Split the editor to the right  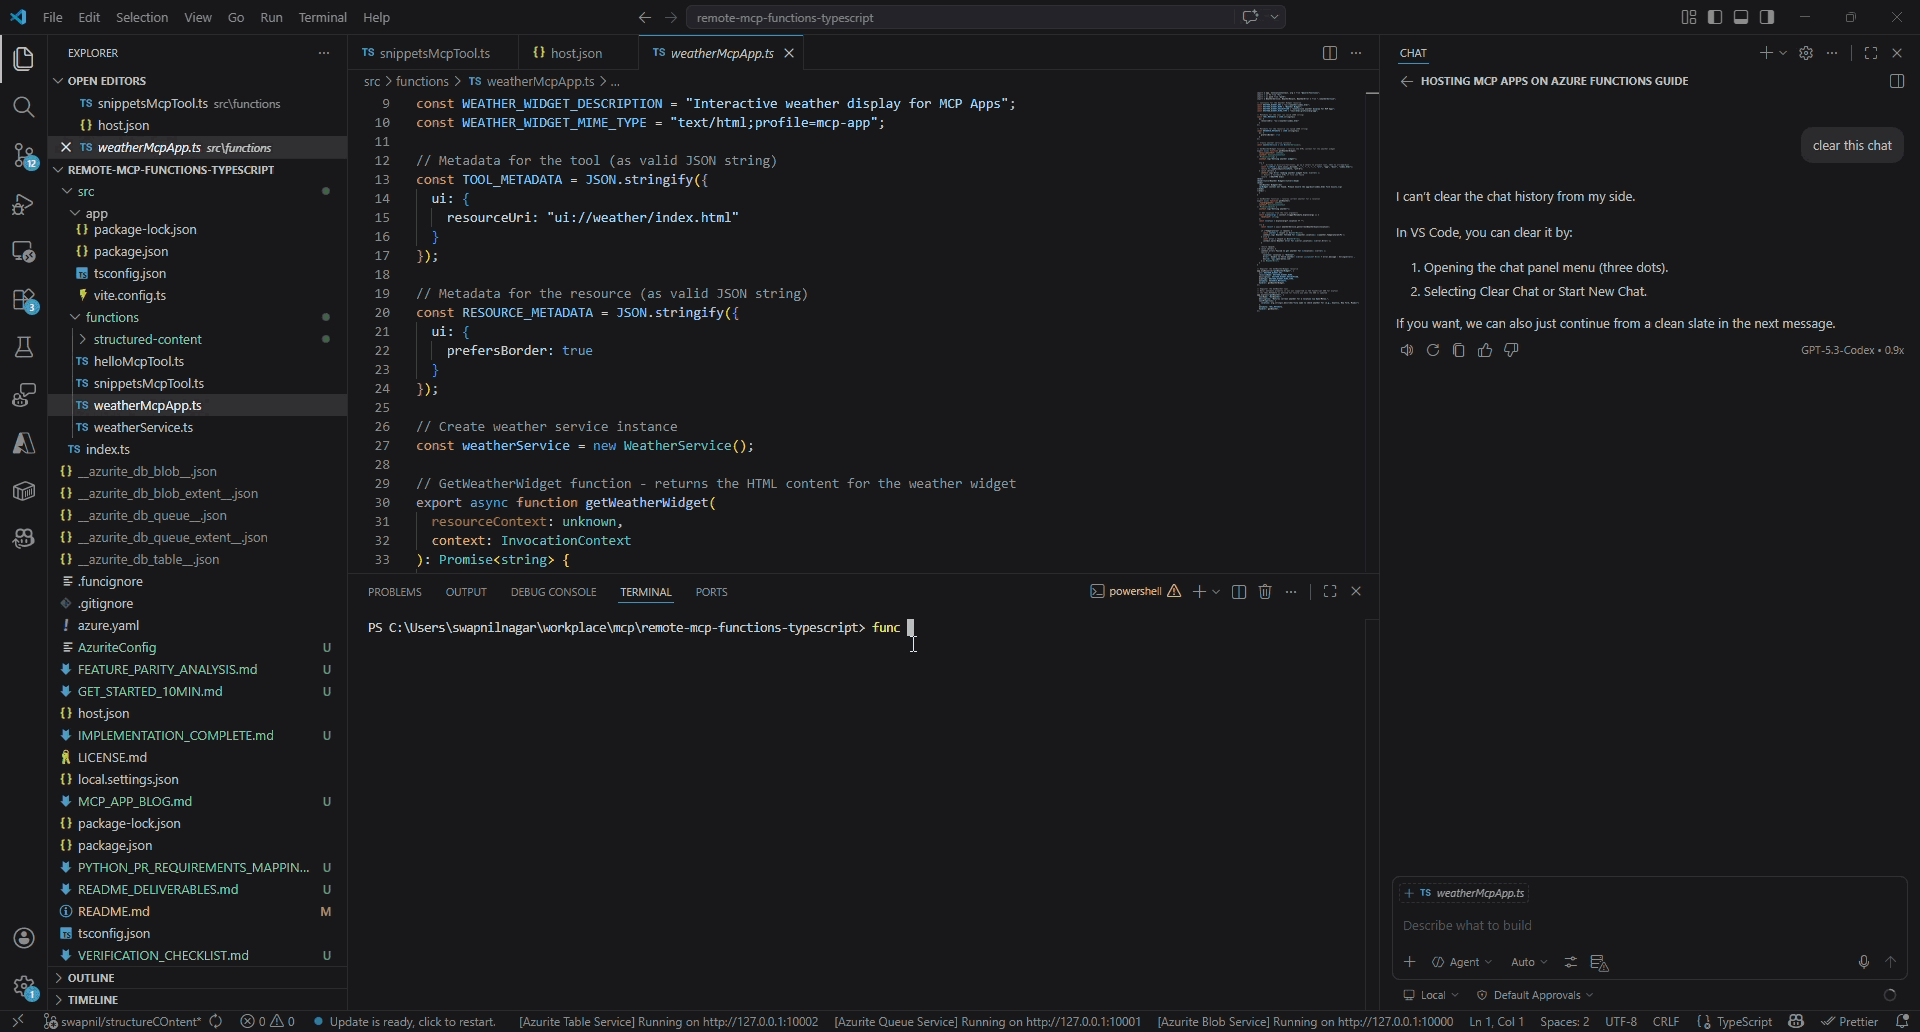click(1329, 53)
